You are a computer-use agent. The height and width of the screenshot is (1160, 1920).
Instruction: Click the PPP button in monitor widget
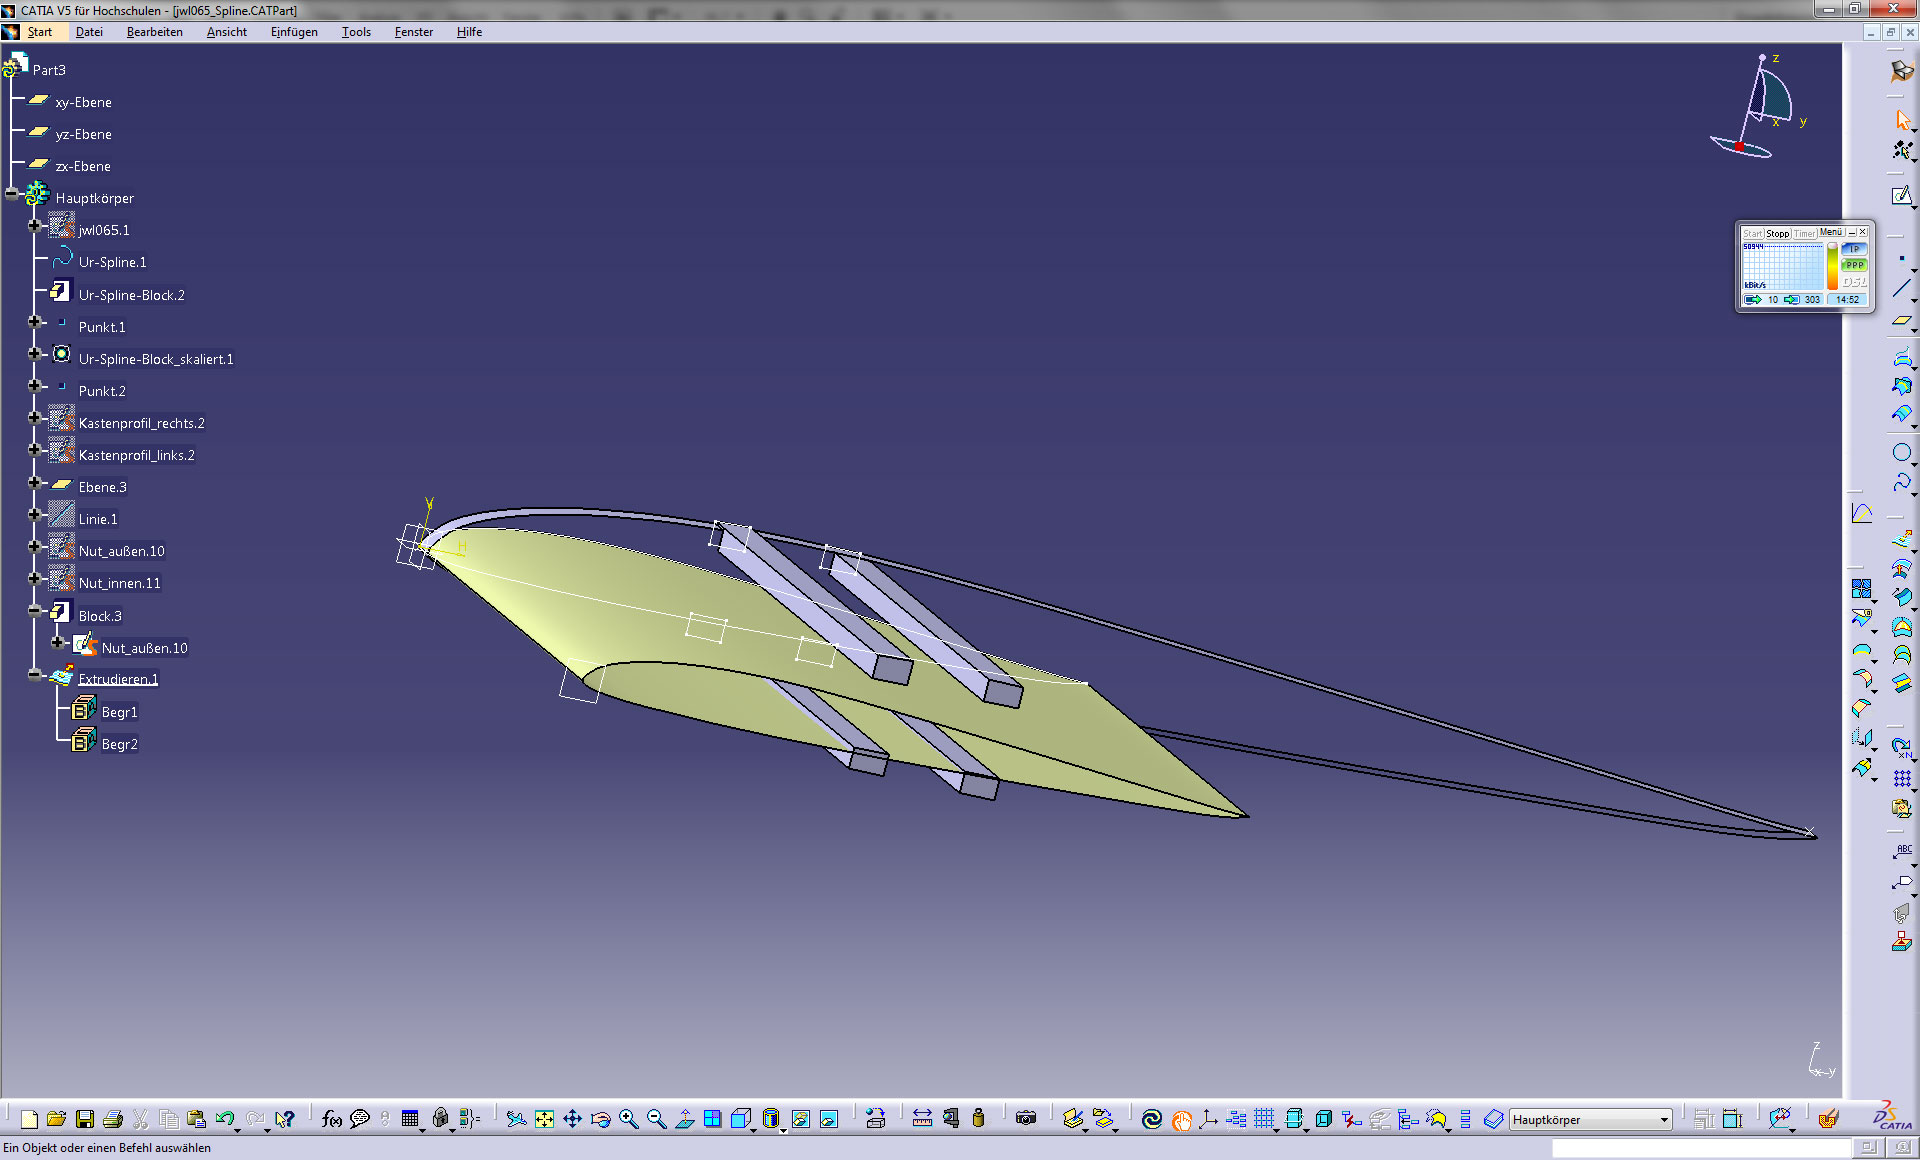click(x=1854, y=265)
